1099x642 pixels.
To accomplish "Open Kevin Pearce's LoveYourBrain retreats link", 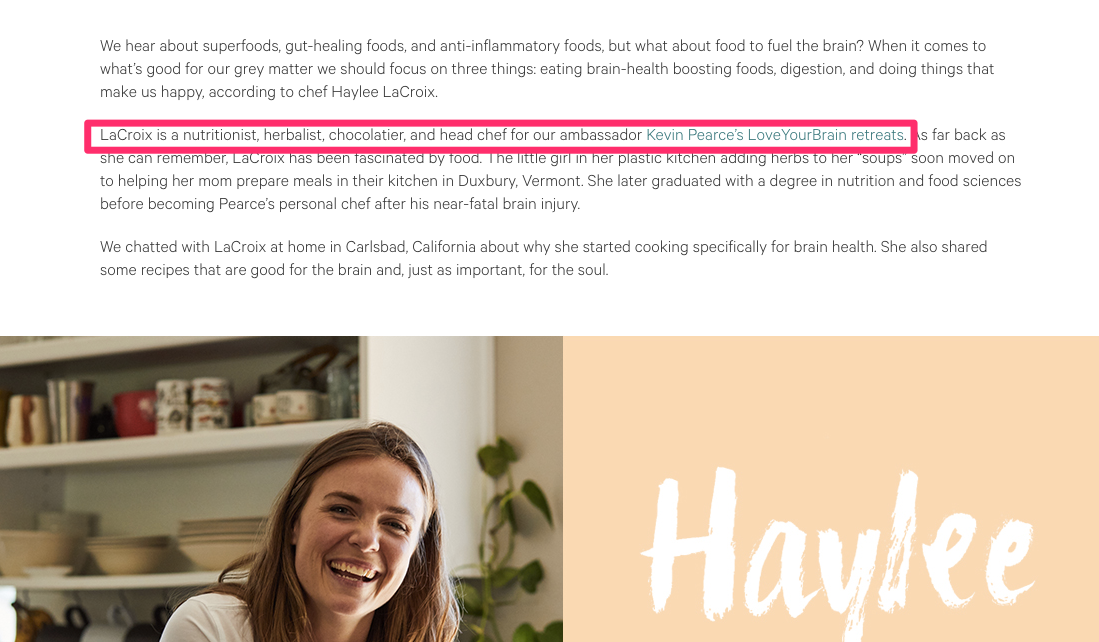I will [x=776, y=135].
